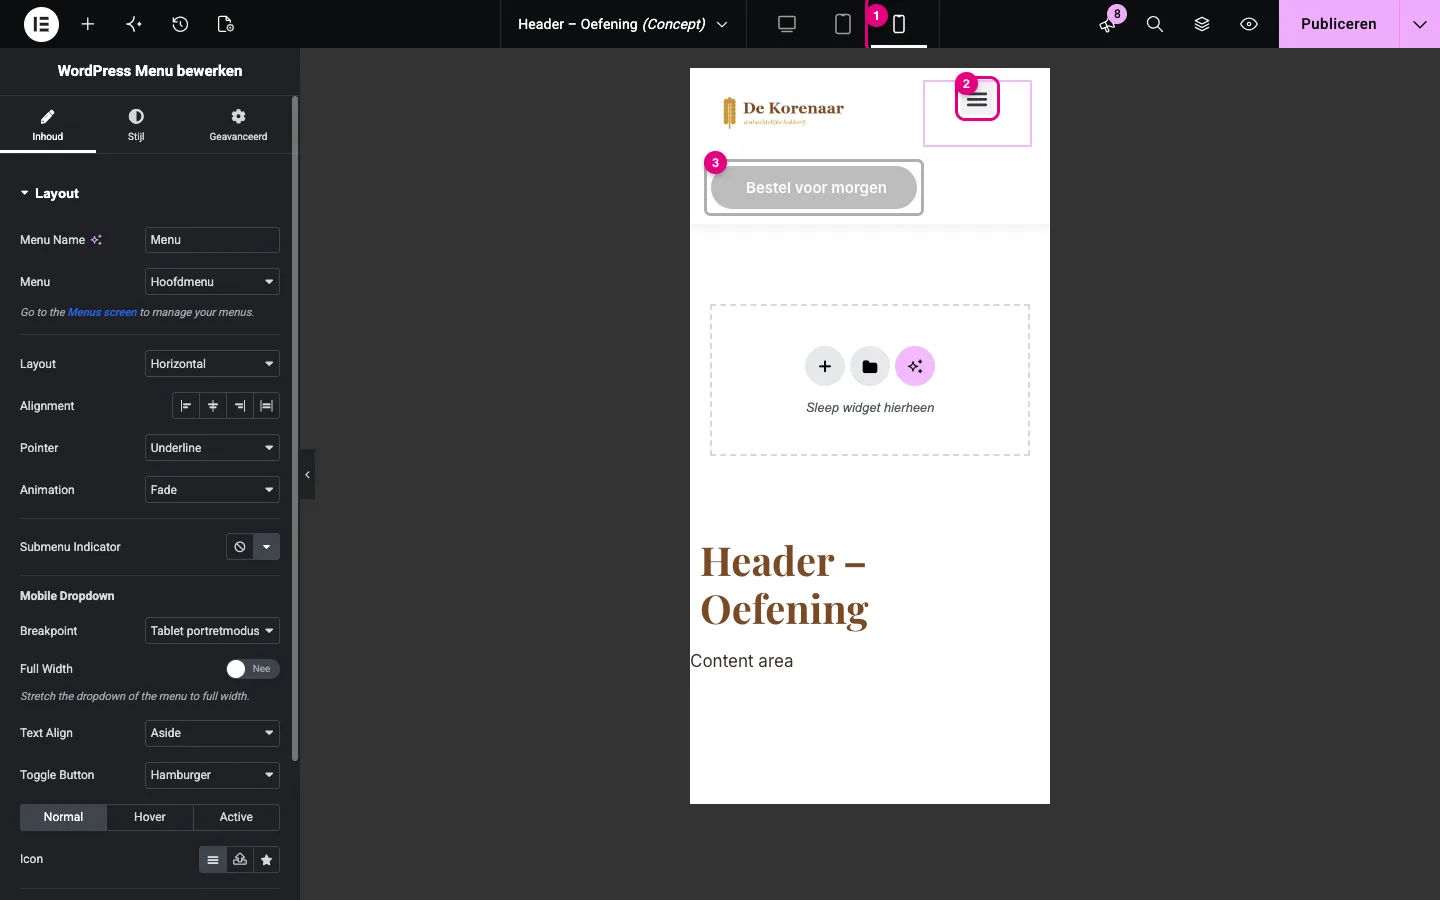Open Toggle Button dropdown showing Hamburger
Image resolution: width=1440 pixels, height=900 pixels.
coord(212,775)
